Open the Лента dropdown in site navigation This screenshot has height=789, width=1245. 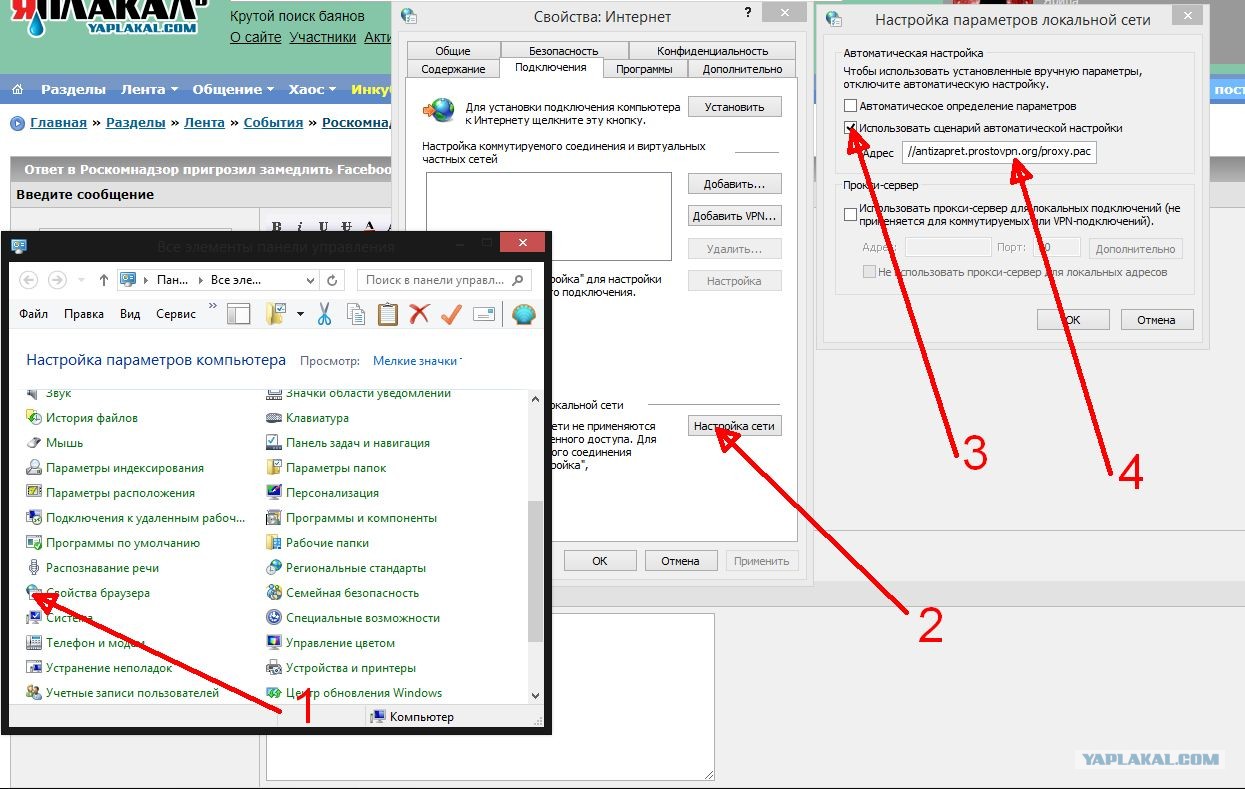(149, 89)
